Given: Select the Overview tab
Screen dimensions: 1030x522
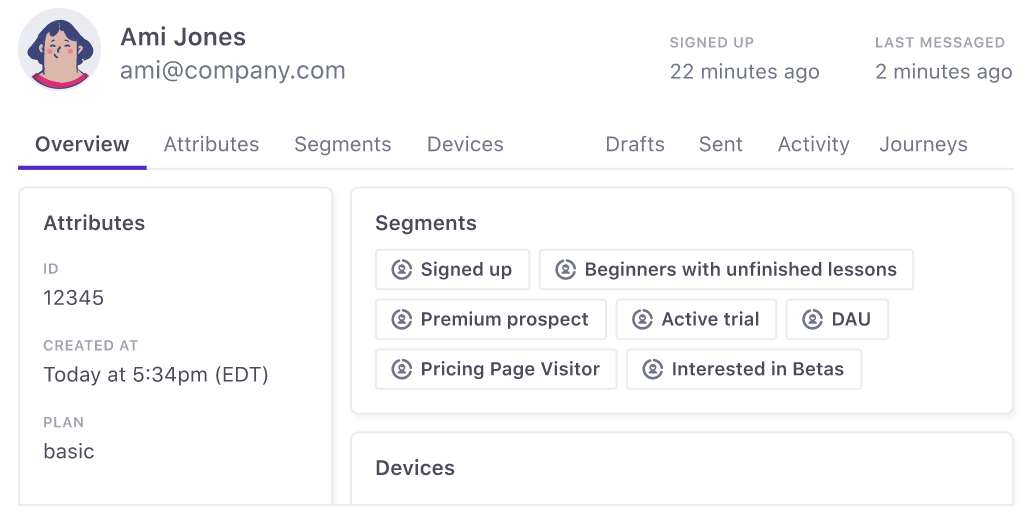Looking at the screenshot, I should [82, 144].
